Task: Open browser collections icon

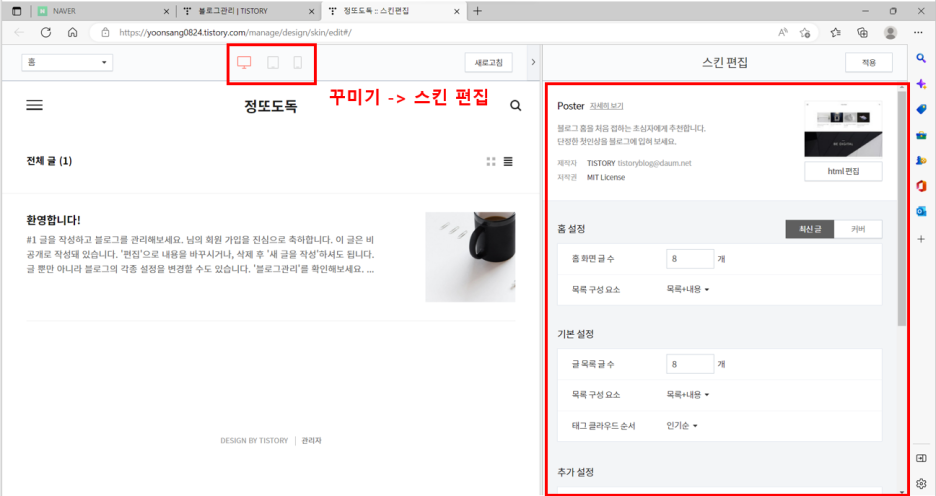Action: coord(863,32)
